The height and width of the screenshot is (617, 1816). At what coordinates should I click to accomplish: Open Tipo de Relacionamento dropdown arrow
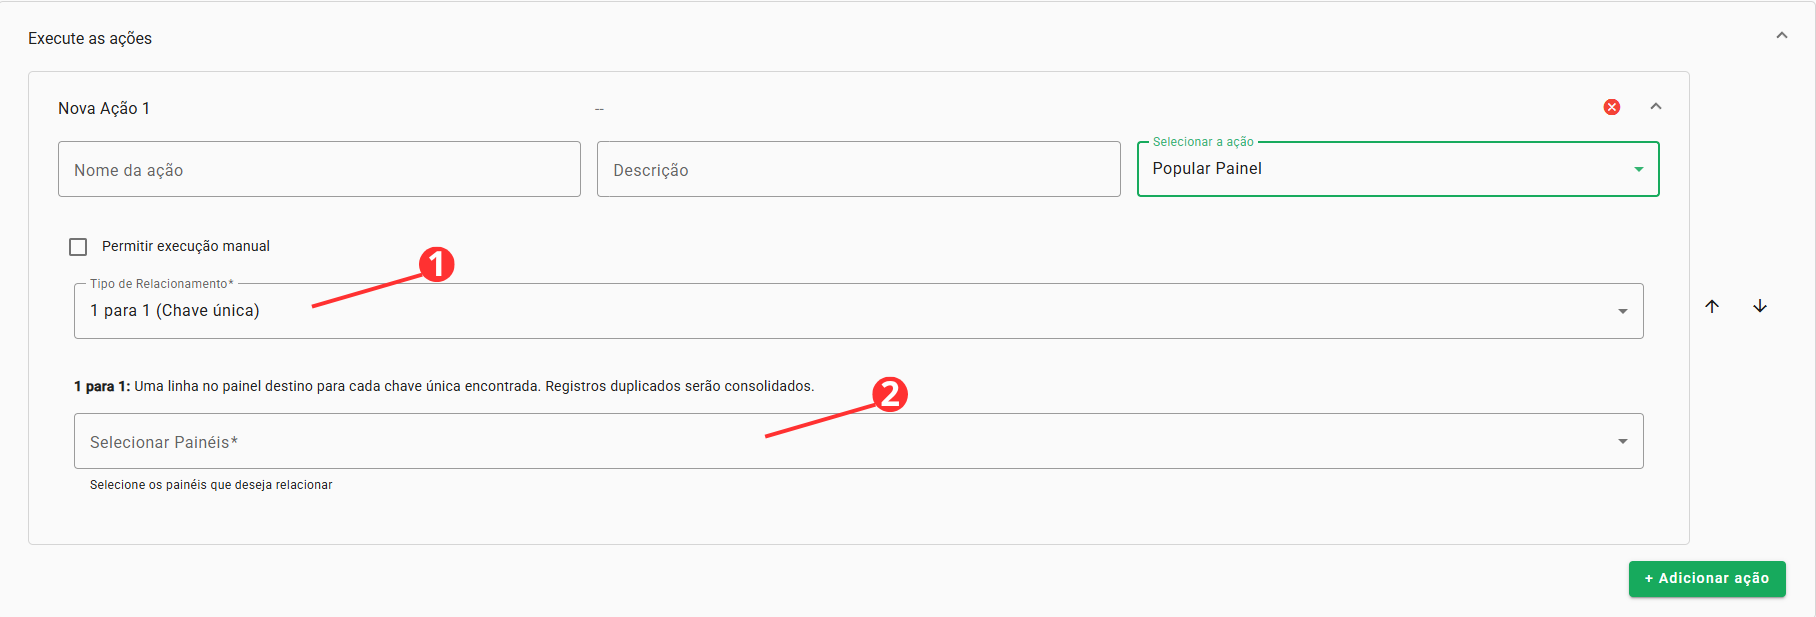pos(1623,311)
